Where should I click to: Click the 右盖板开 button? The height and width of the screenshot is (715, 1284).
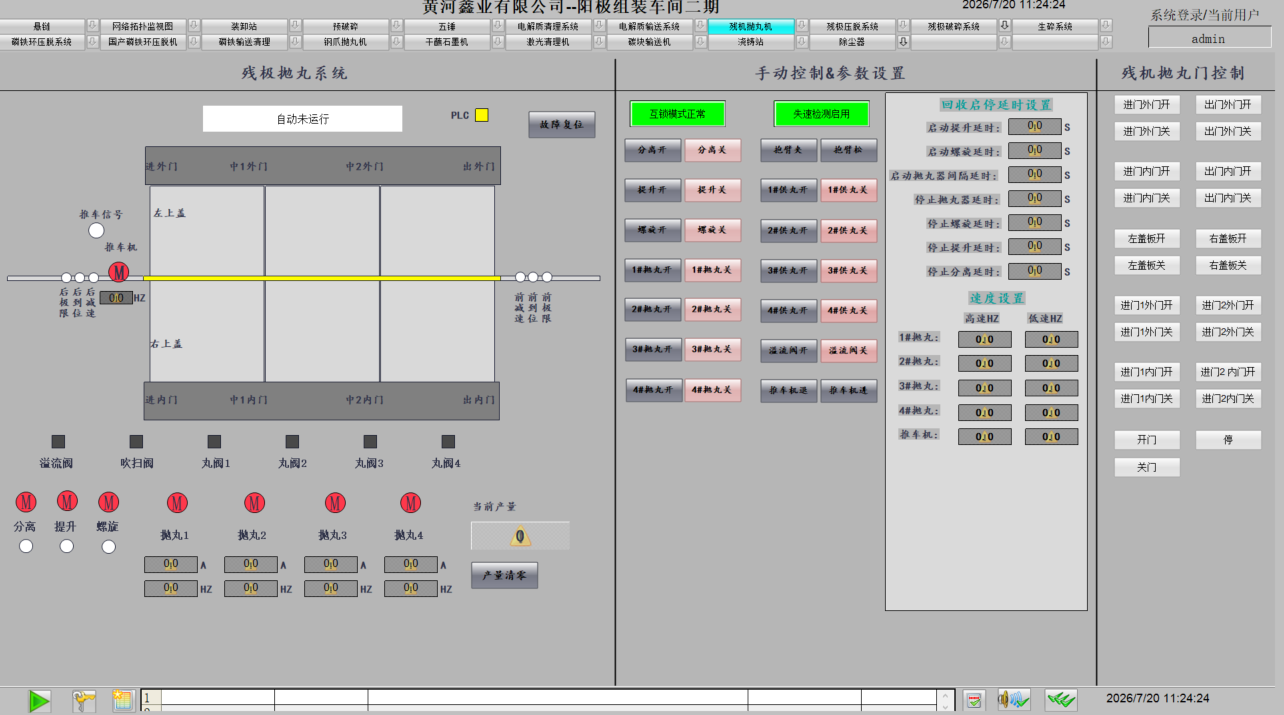click(x=1228, y=239)
